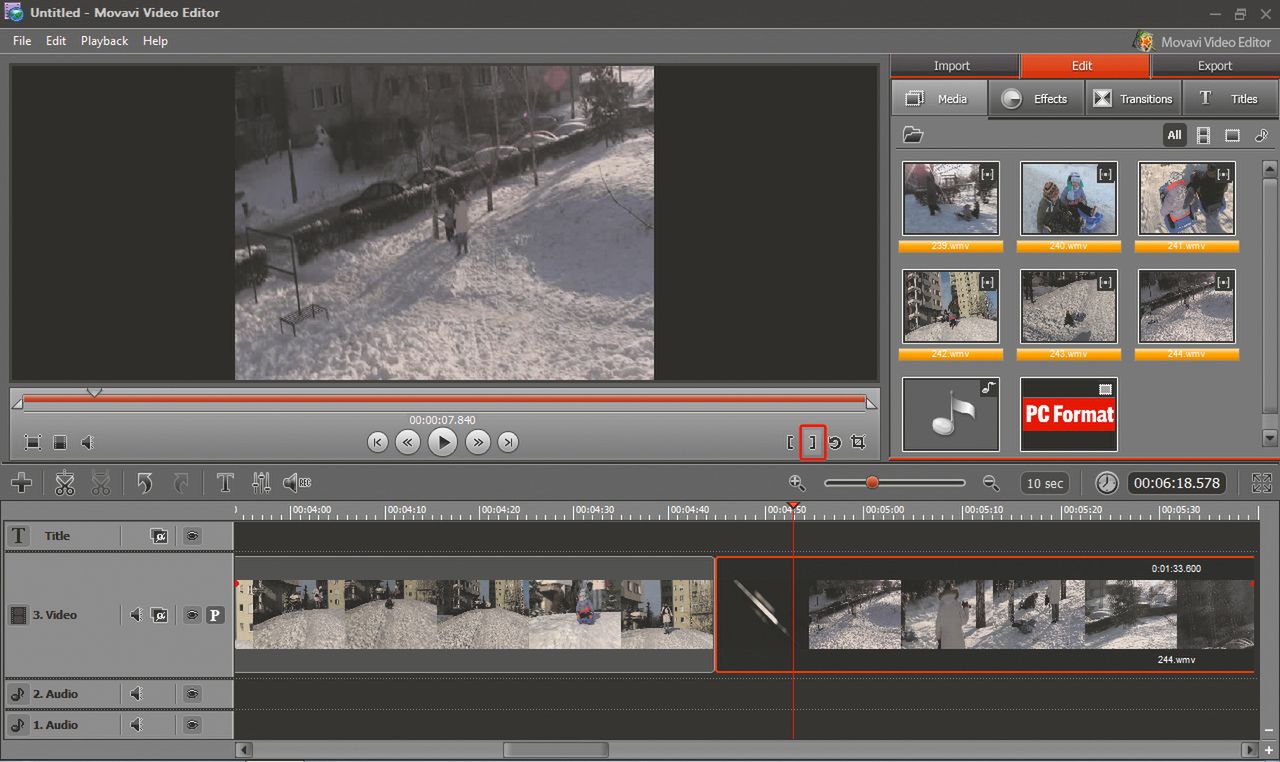
Task: Fit the timeline to window icon
Action: 1262,483
